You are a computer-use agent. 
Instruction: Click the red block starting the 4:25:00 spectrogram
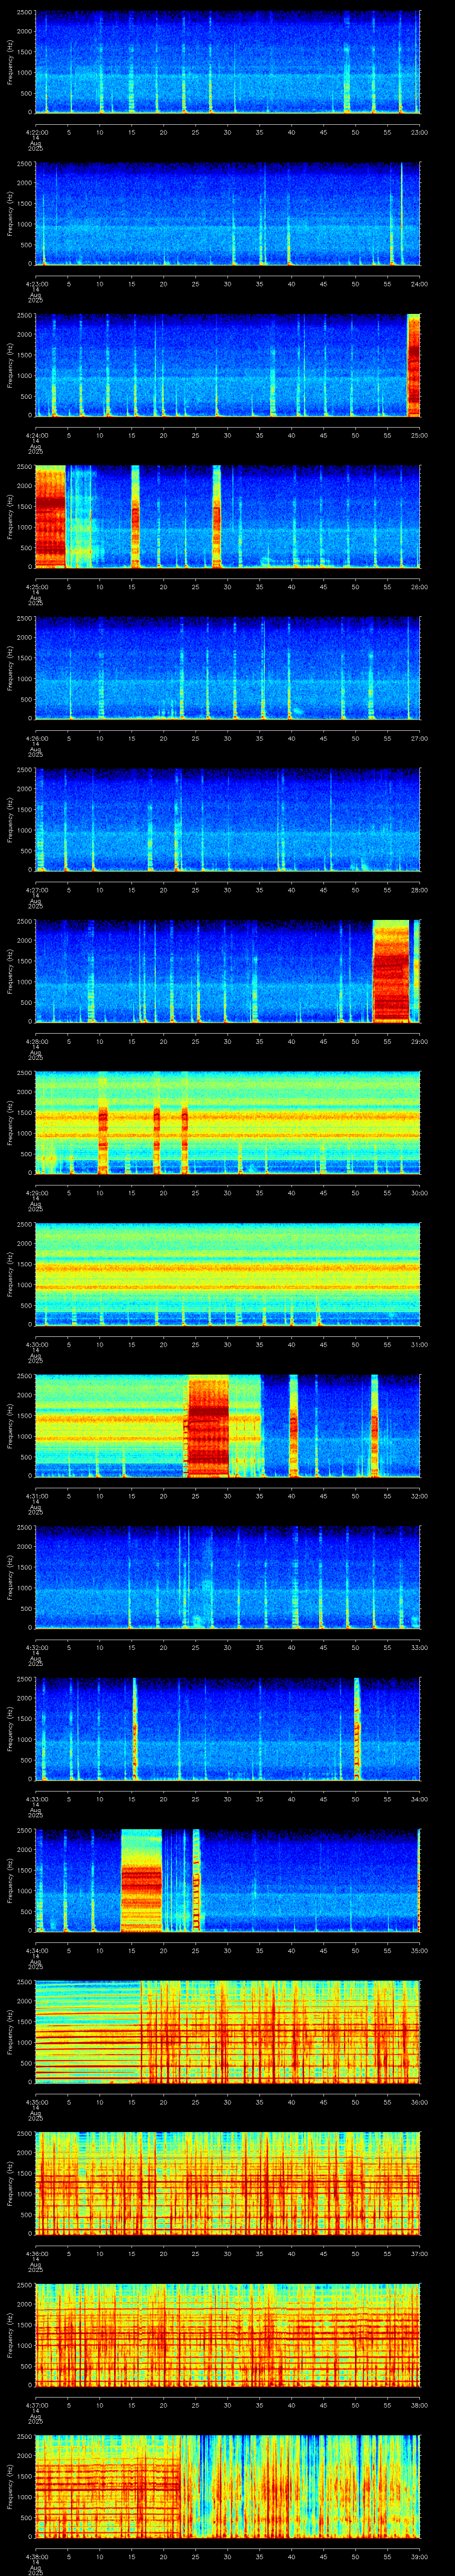50,517
